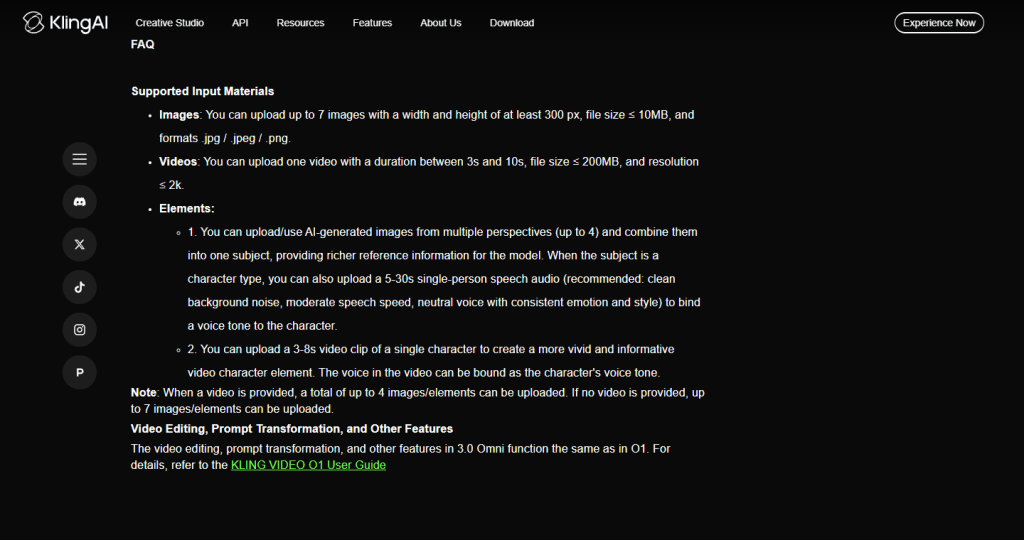Screen dimensions: 1024x540
Task: Click the Videos bullet label
Action: tap(178, 162)
